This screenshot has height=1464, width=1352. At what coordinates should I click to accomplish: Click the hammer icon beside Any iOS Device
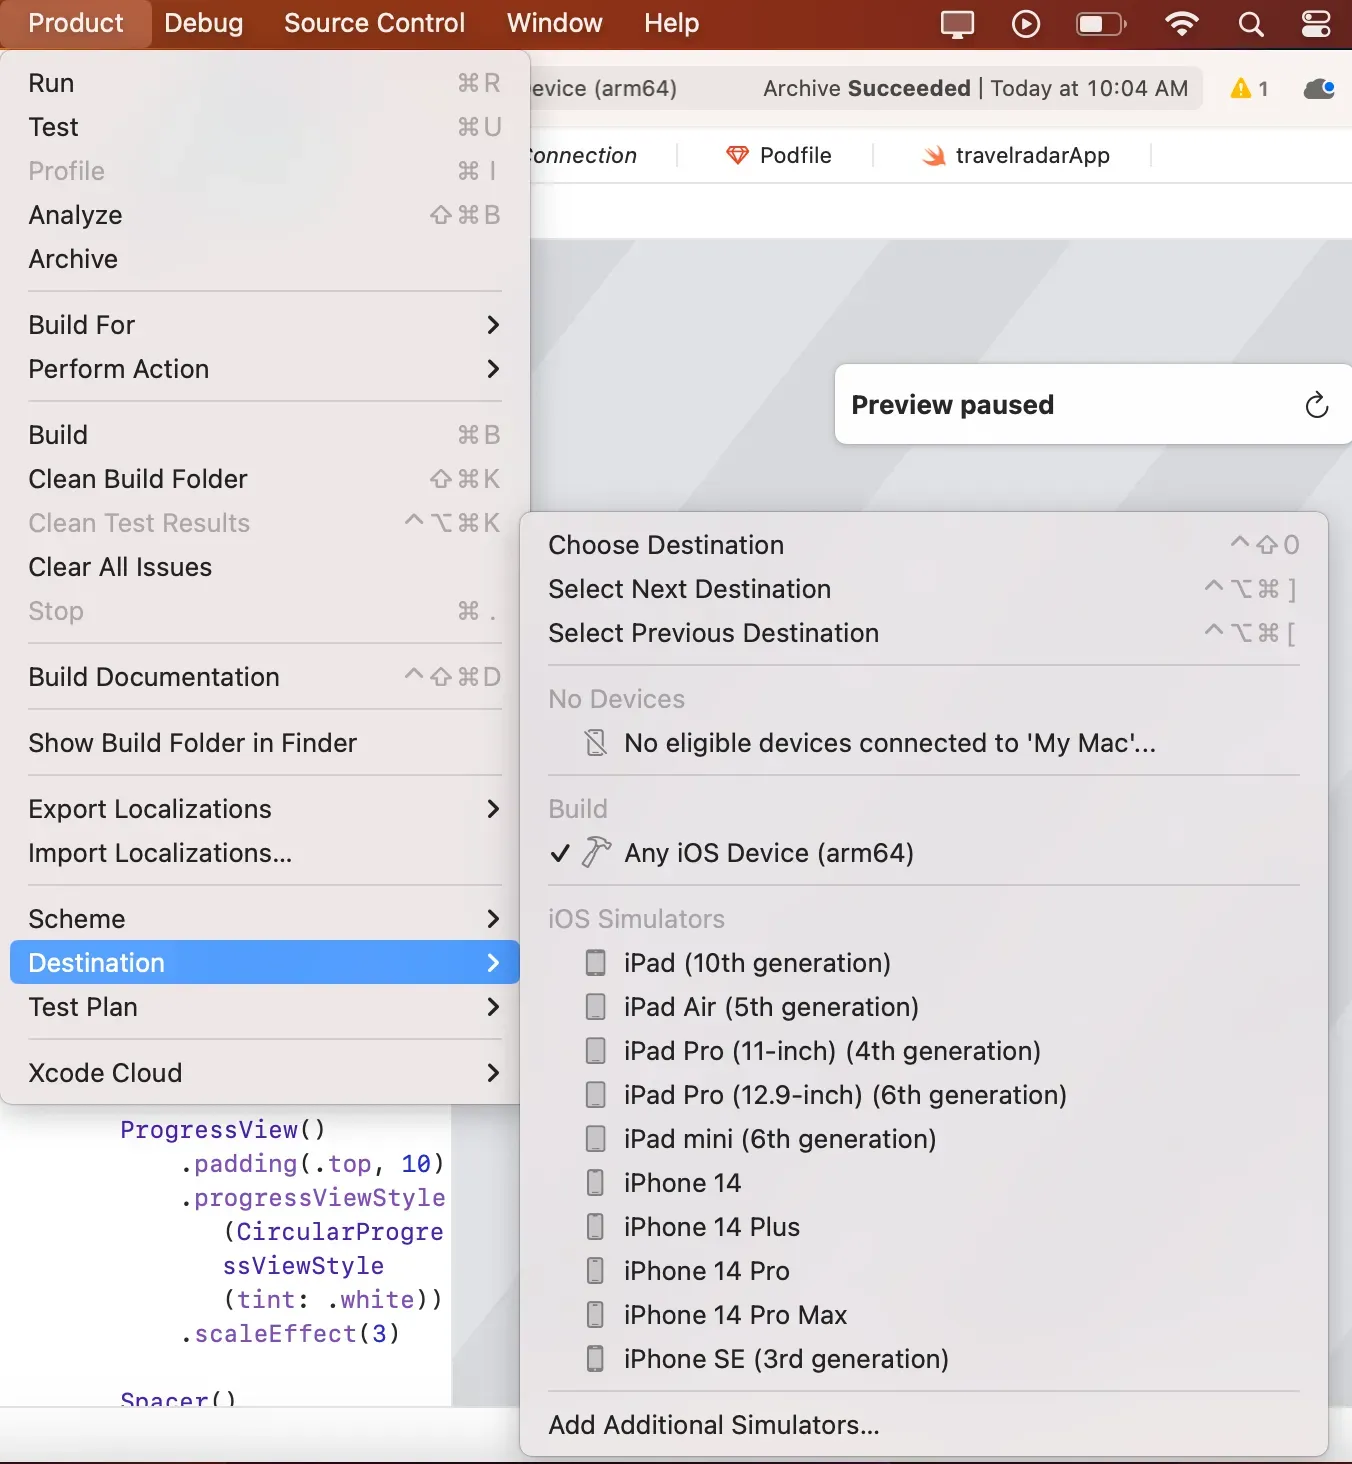pyautogui.click(x=596, y=852)
